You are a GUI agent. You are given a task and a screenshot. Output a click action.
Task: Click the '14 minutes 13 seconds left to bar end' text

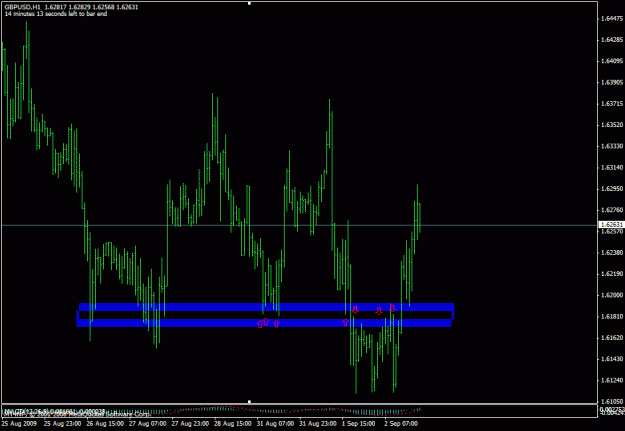pyautogui.click(x=55, y=14)
